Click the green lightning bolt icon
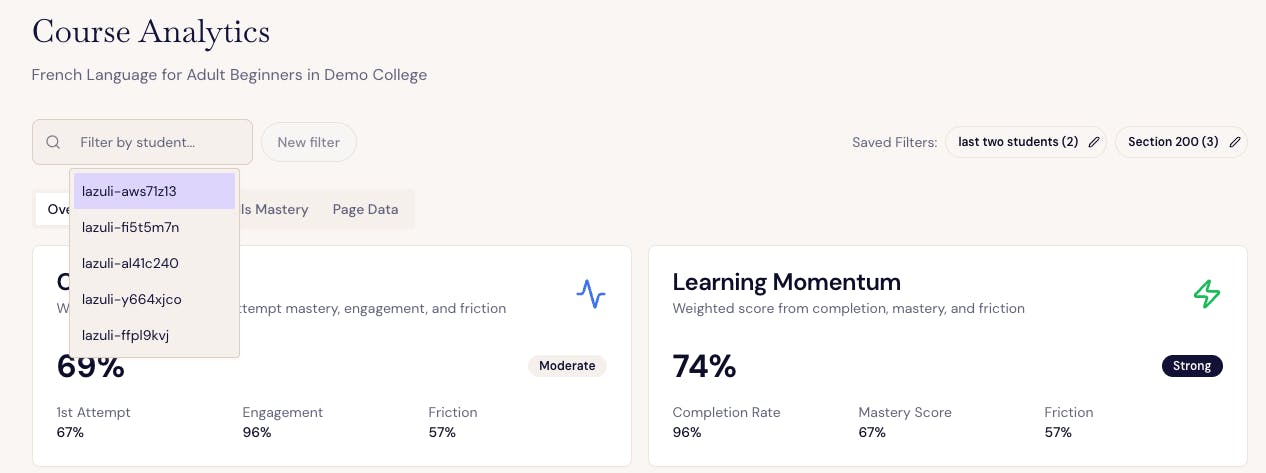The height and width of the screenshot is (473, 1266). click(x=1207, y=293)
